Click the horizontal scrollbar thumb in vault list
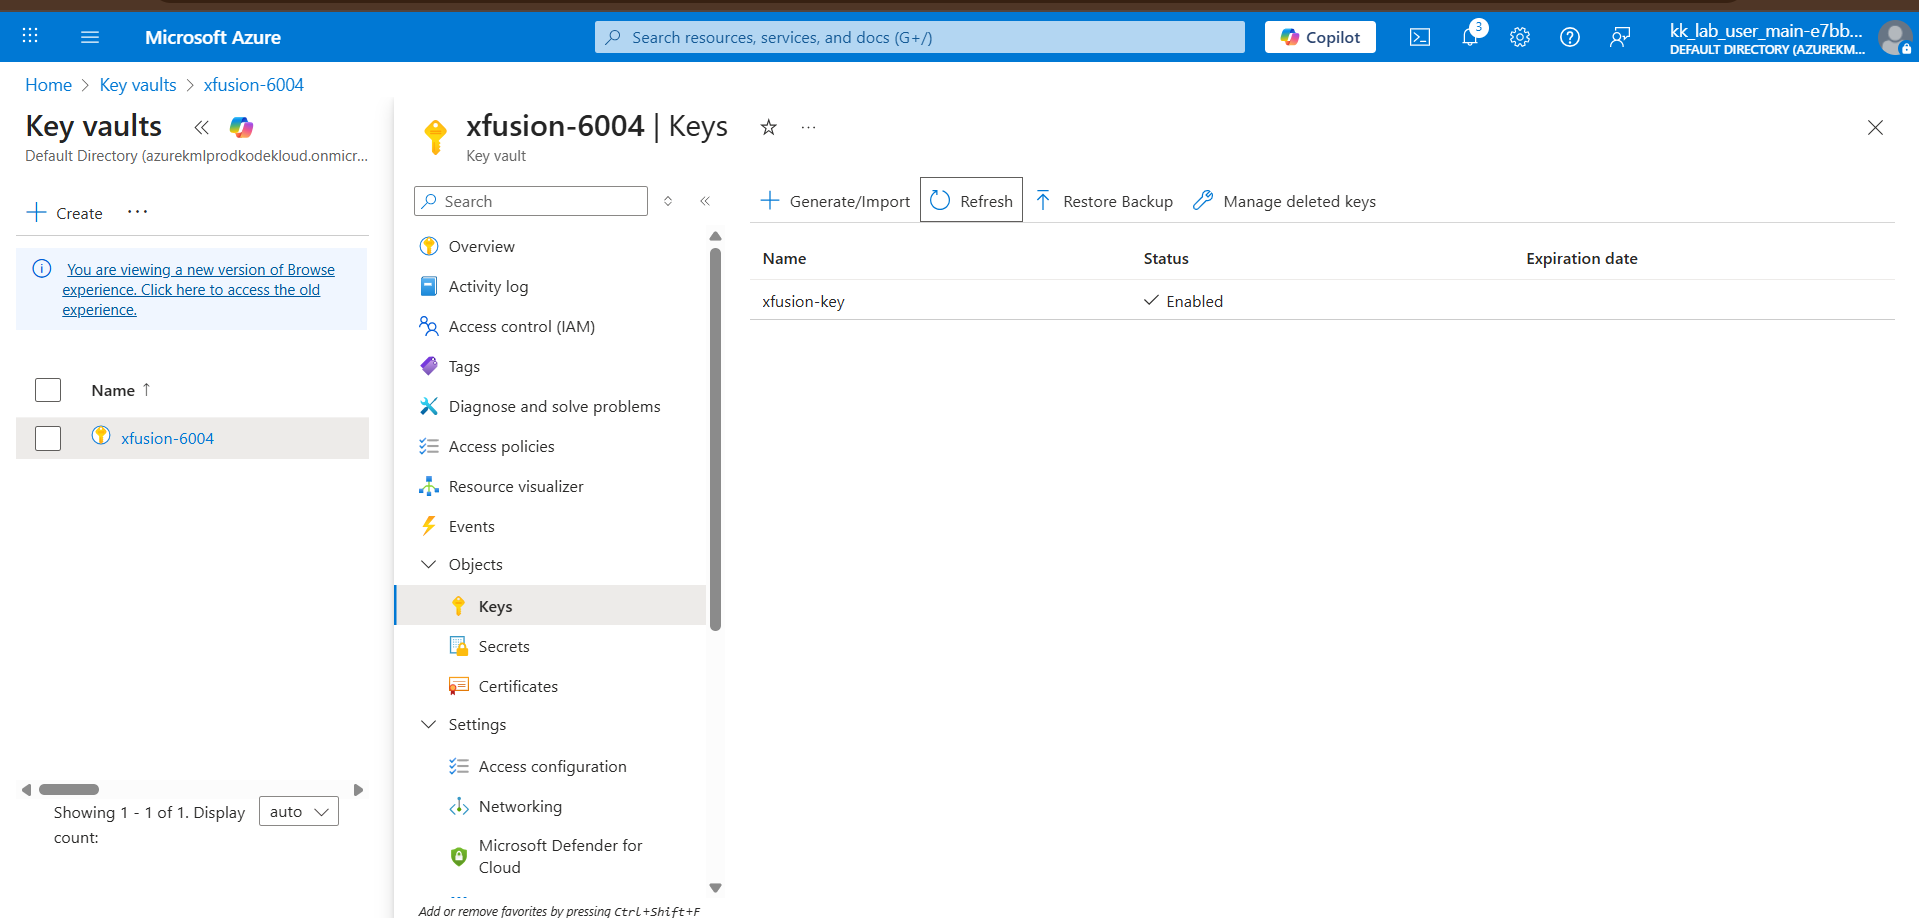1919x918 pixels. point(69,789)
